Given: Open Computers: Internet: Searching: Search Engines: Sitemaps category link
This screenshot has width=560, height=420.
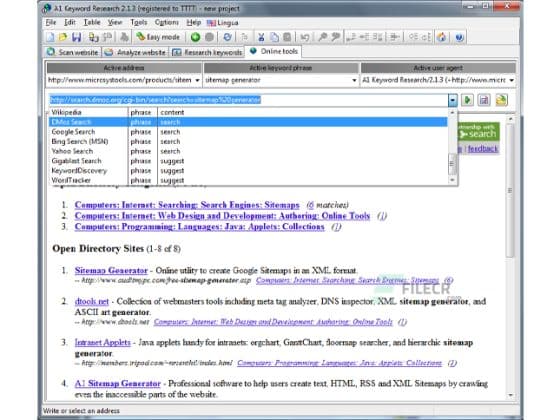Looking at the screenshot, I should pos(187,205).
